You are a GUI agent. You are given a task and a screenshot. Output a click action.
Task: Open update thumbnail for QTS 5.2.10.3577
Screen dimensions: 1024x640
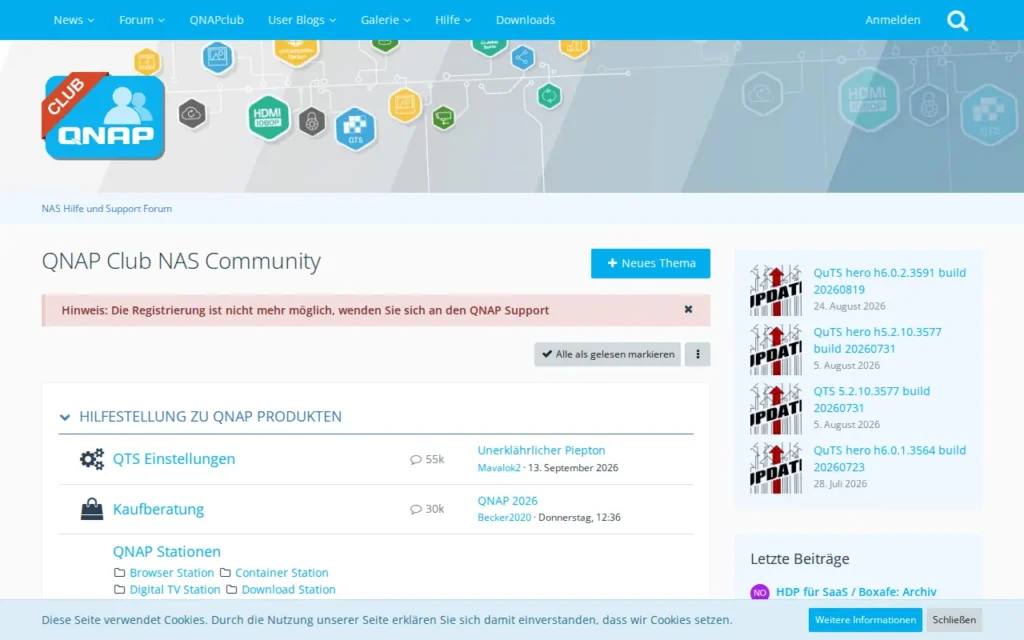click(776, 409)
